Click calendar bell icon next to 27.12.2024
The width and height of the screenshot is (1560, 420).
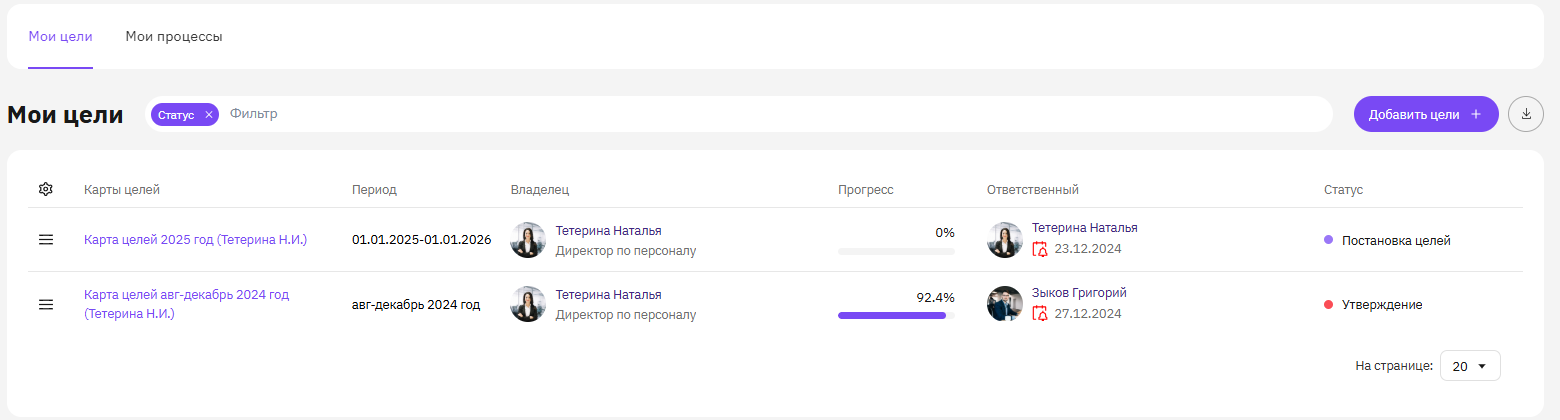pos(1041,314)
